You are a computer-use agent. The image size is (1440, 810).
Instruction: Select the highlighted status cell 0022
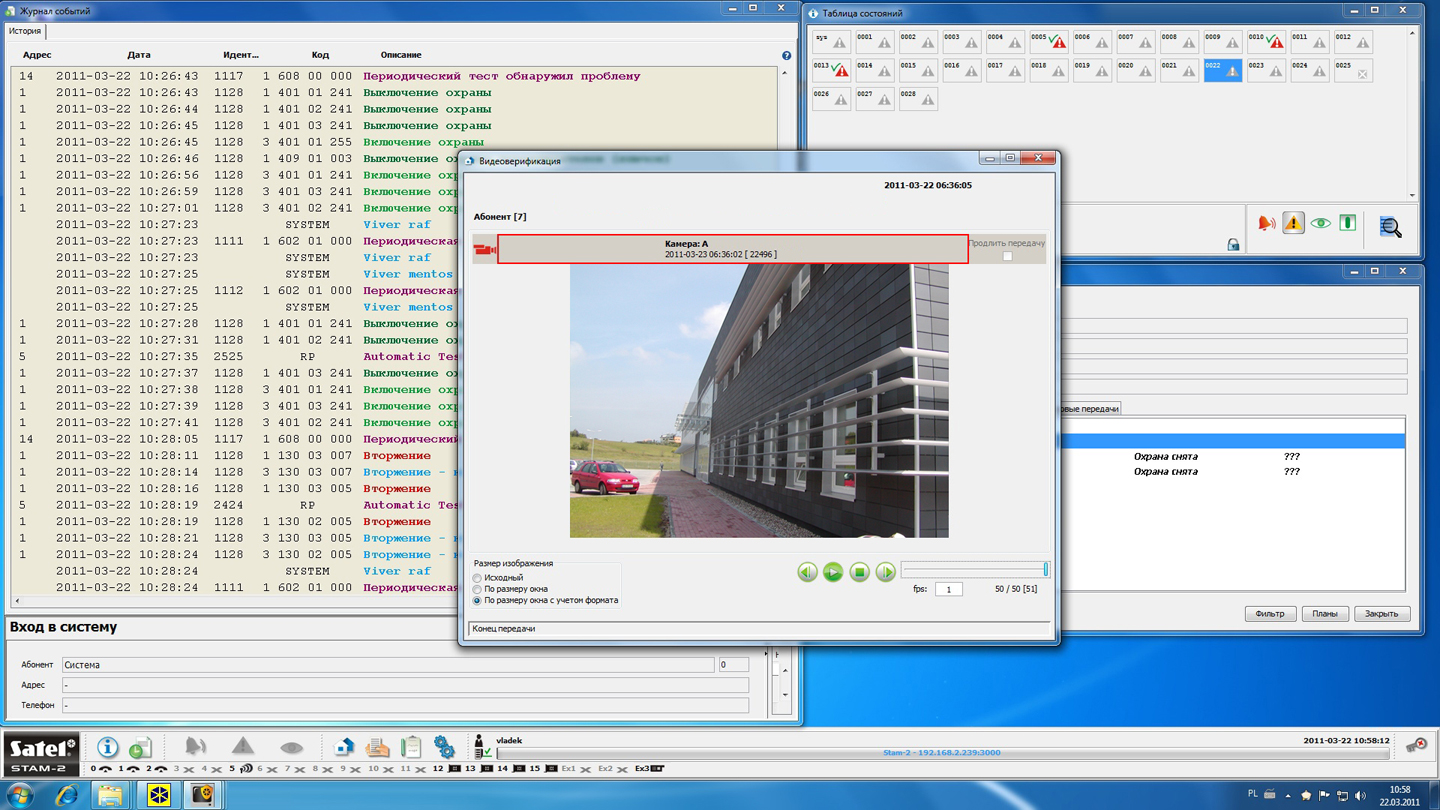[1222, 70]
